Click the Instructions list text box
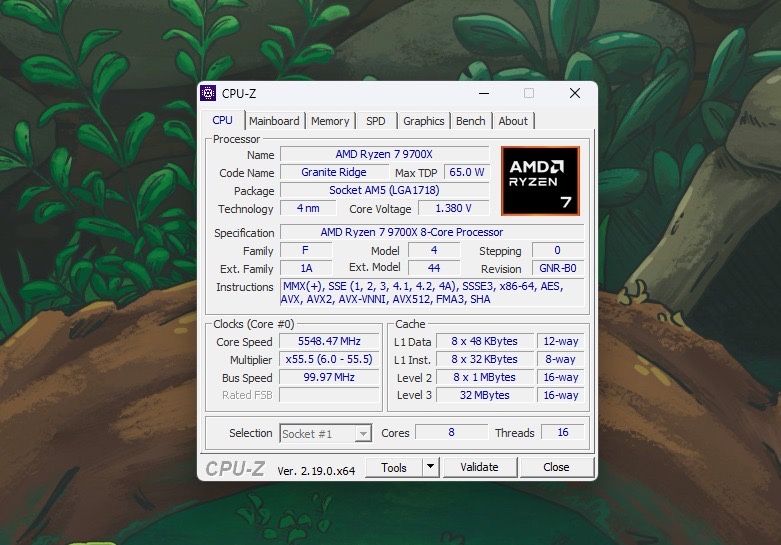781x545 pixels. click(432, 292)
